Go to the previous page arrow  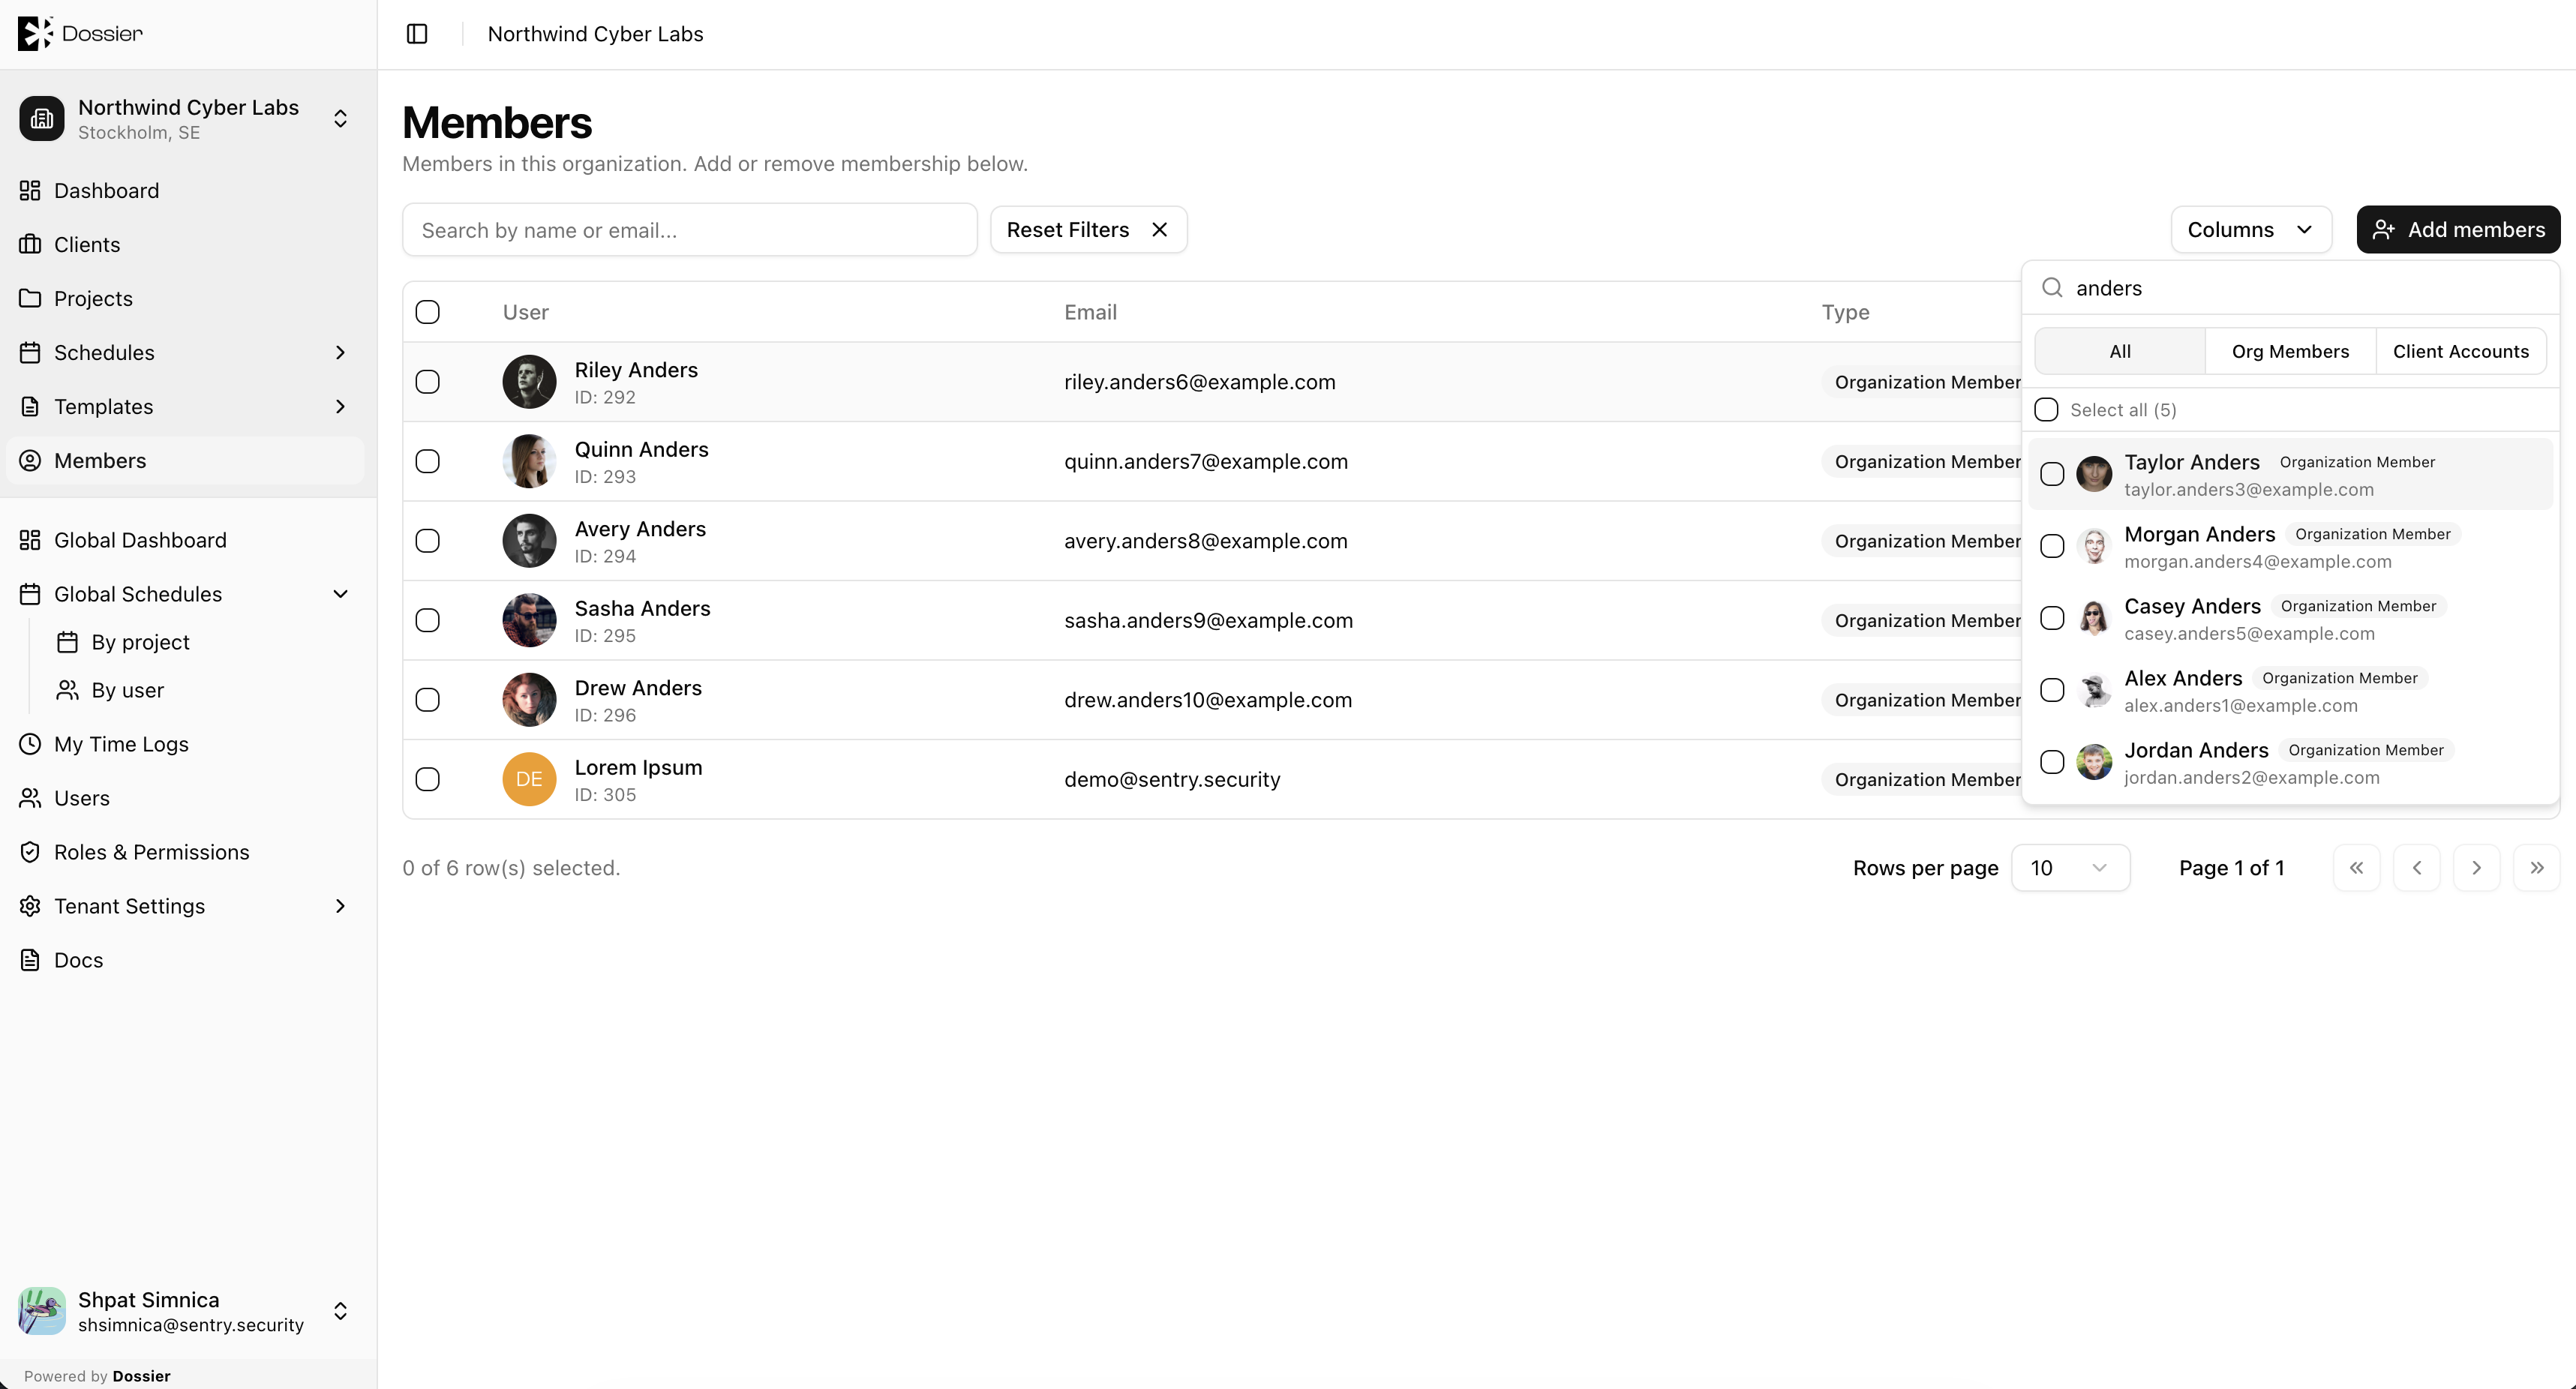click(x=2417, y=868)
